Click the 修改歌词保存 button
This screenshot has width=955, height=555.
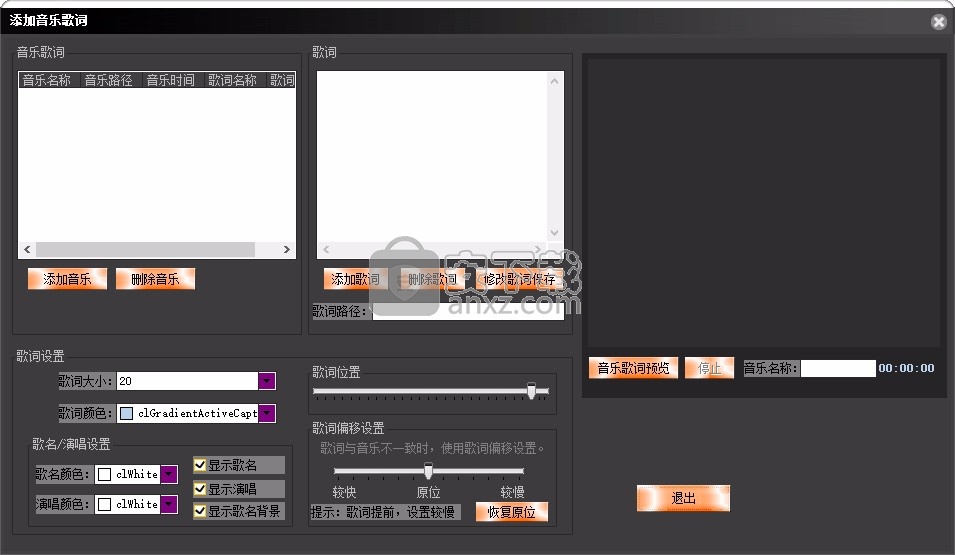[x=520, y=279]
